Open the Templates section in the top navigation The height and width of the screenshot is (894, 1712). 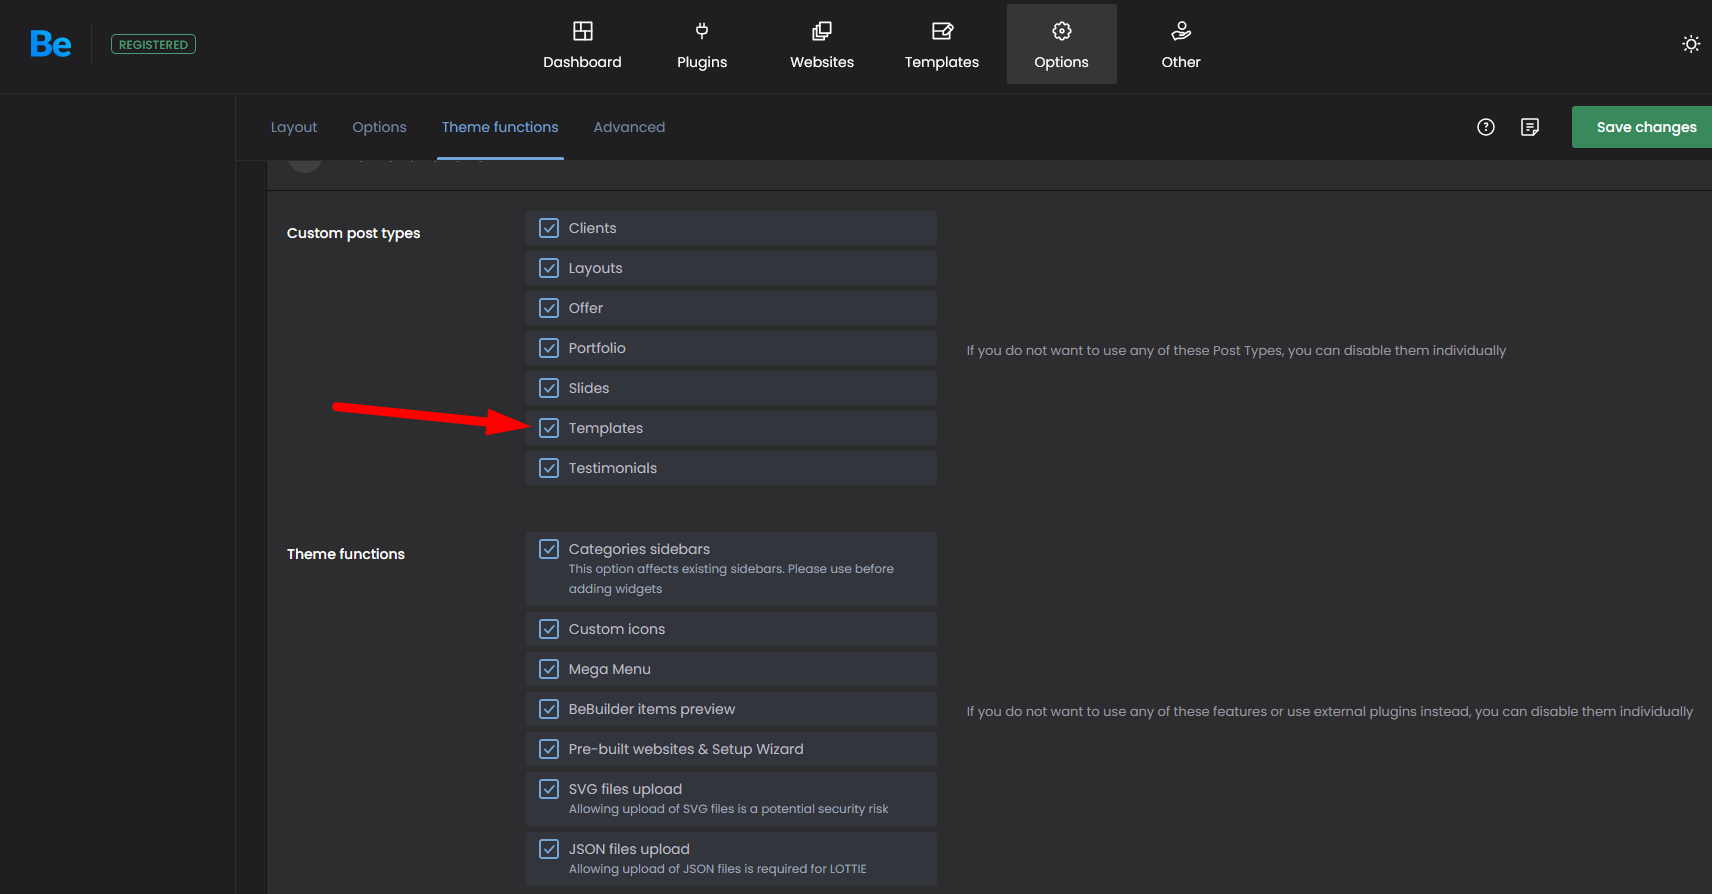(942, 45)
